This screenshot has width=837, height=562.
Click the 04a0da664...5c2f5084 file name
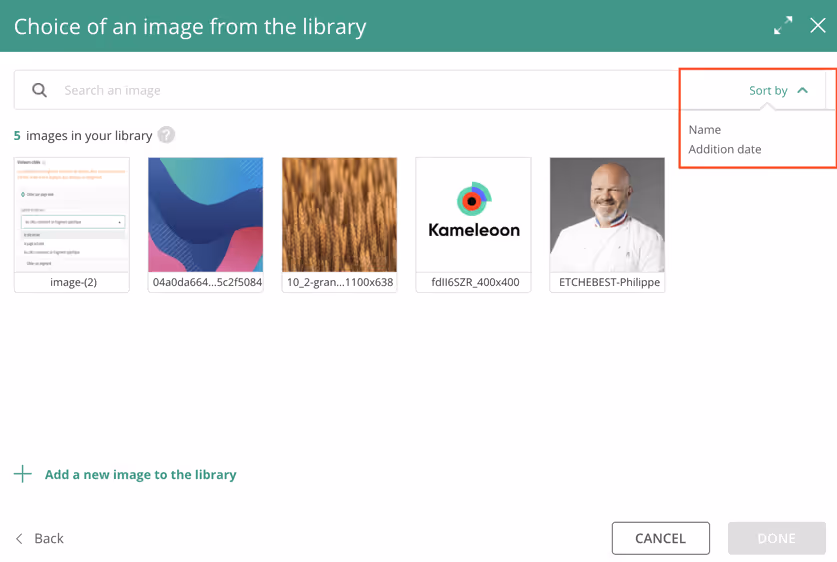pyautogui.click(x=207, y=282)
